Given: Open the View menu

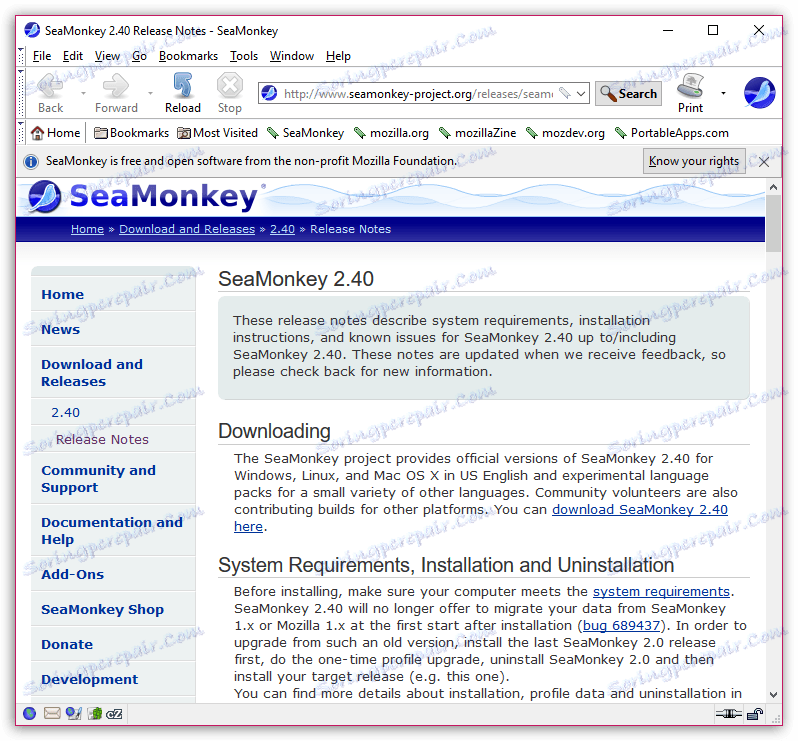Looking at the screenshot, I should 107,56.
